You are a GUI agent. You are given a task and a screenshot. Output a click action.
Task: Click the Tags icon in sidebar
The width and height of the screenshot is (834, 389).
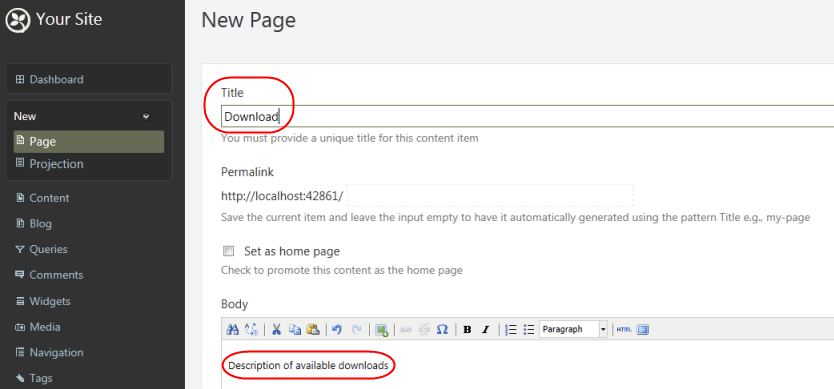(20, 378)
